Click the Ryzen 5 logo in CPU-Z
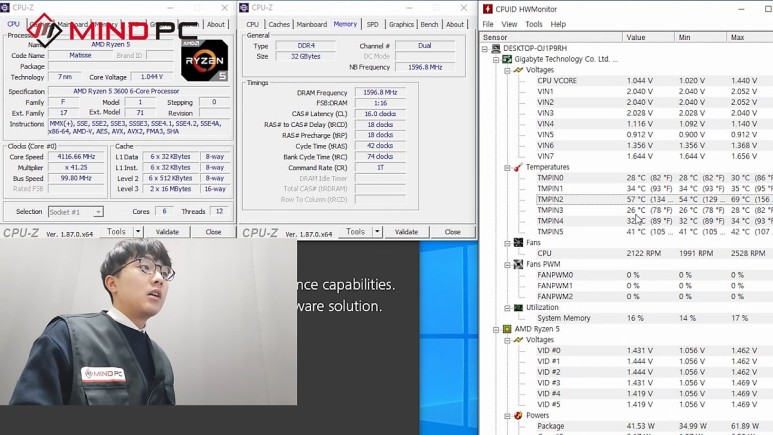 tap(205, 60)
